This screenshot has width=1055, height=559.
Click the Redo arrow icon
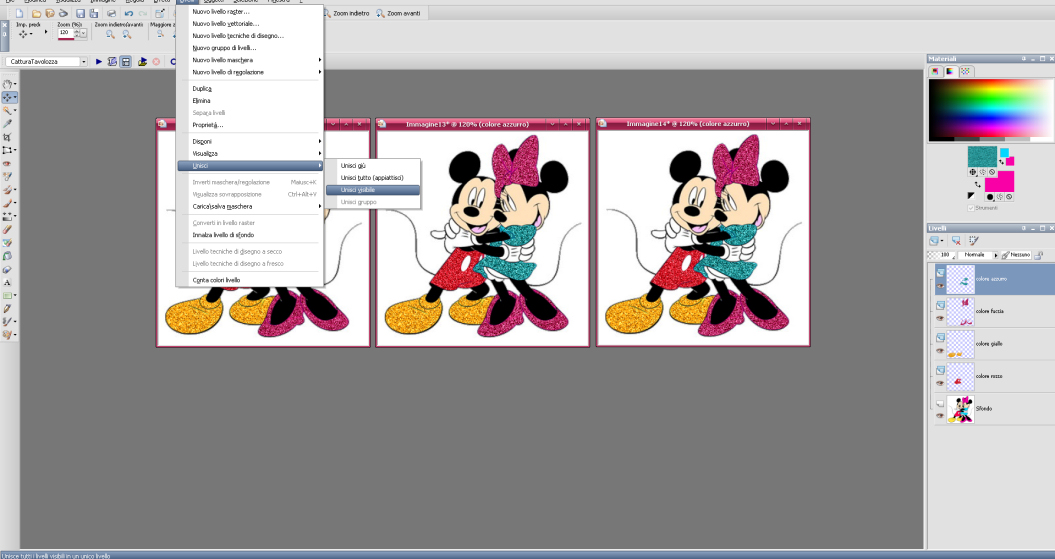pyautogui.click(x=143, y=13)
